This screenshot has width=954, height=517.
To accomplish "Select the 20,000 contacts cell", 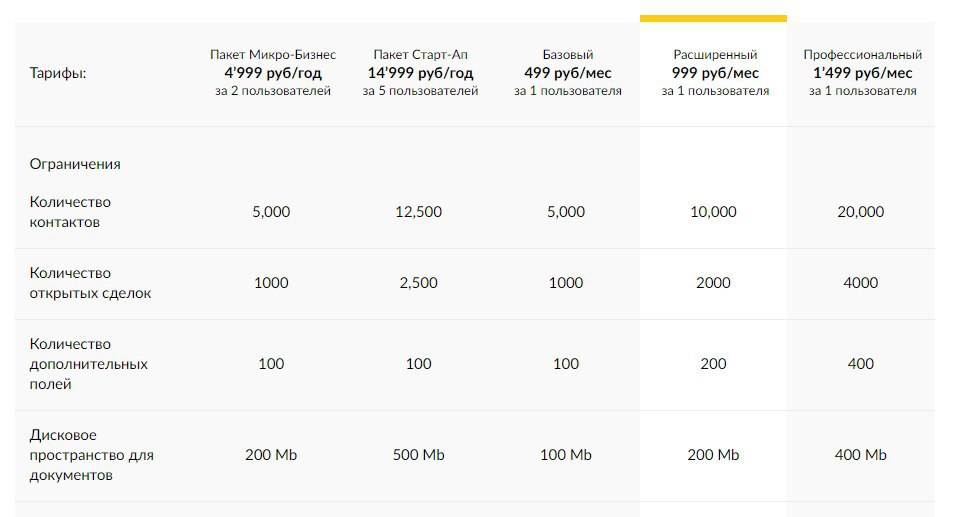I will coord(861,212).
